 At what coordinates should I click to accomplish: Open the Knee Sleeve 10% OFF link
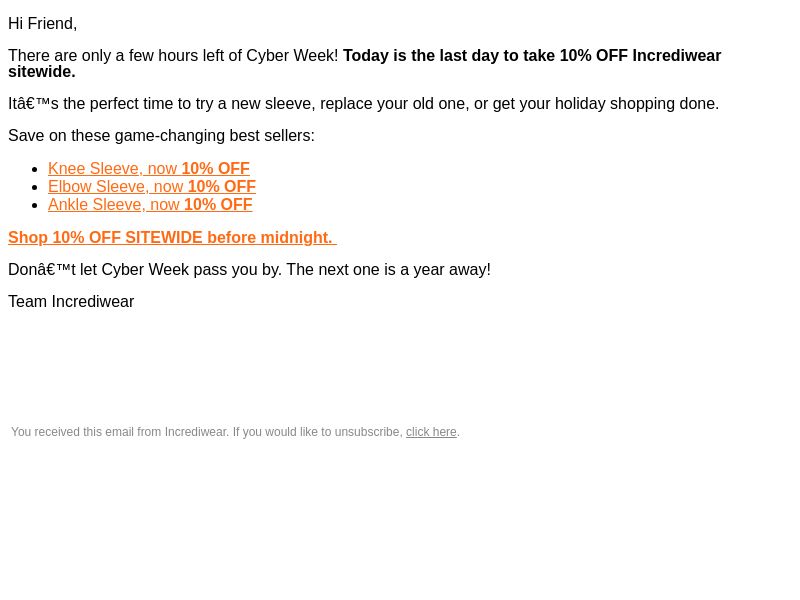click(x=148, y=169)
